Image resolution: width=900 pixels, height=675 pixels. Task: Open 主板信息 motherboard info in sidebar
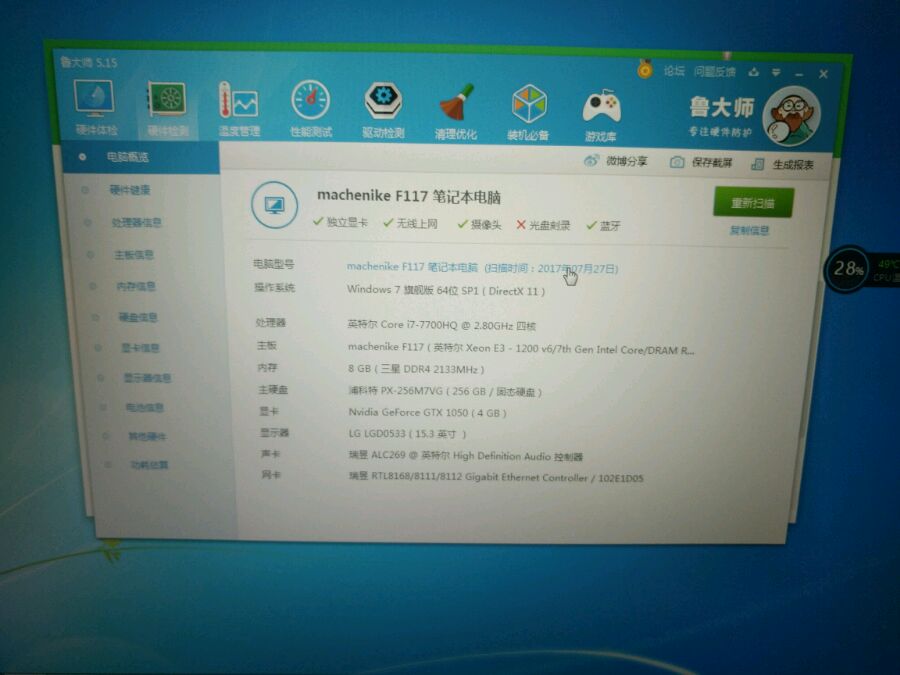click(133, 254)
